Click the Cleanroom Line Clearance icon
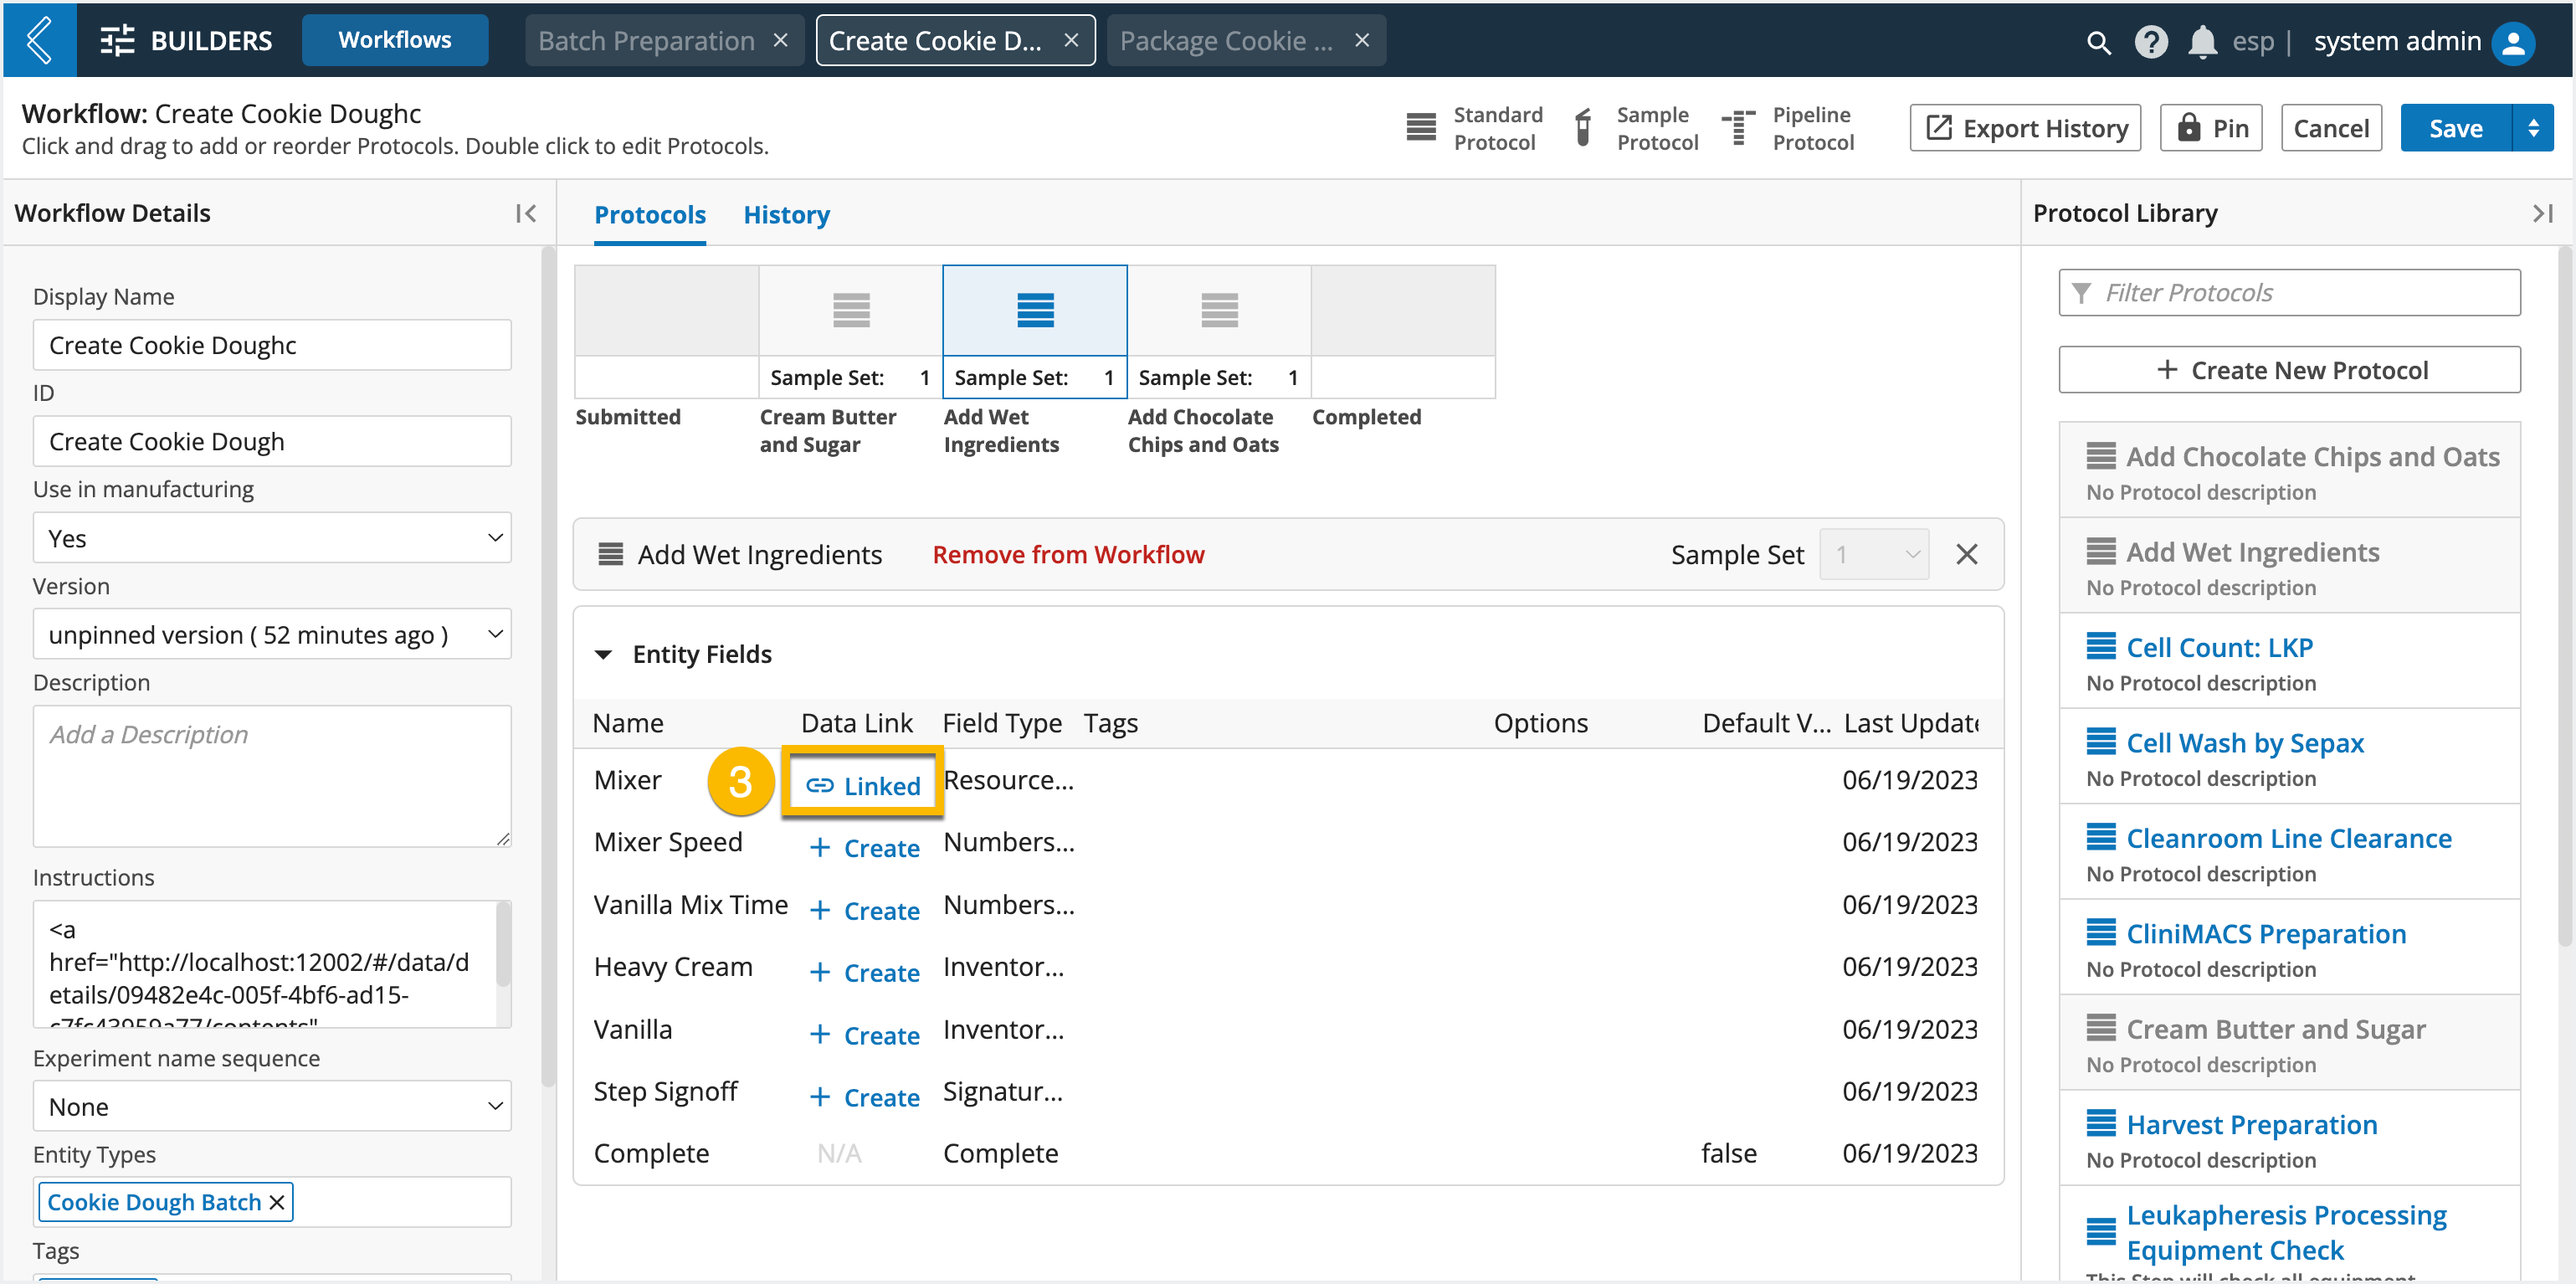The width and height of the screenshot is (2576, 1284). (2100, 837)
